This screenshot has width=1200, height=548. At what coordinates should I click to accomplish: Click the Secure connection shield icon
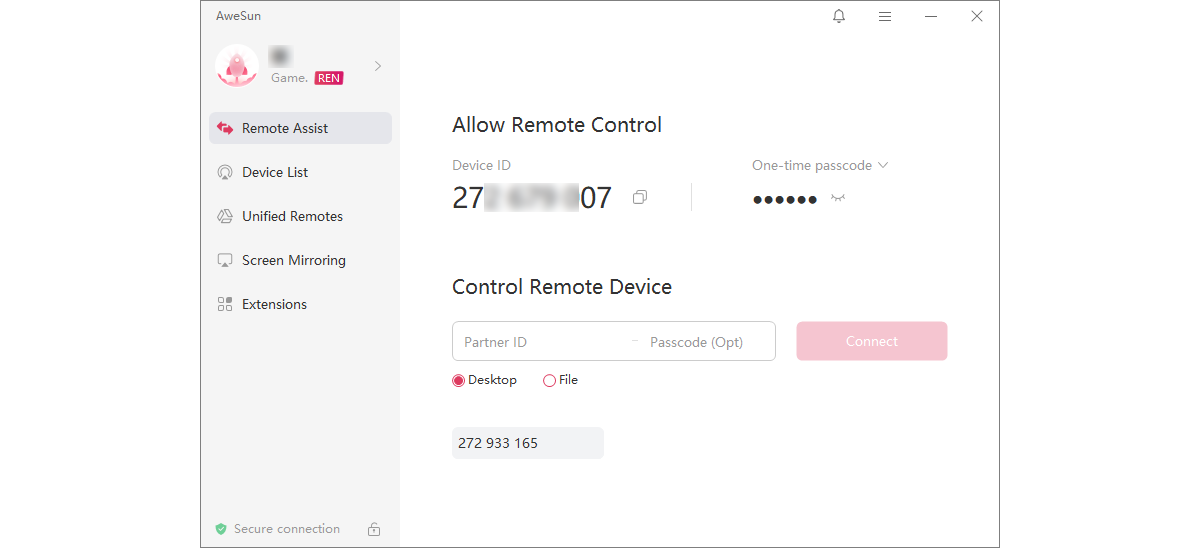click(x=221, y=529)
